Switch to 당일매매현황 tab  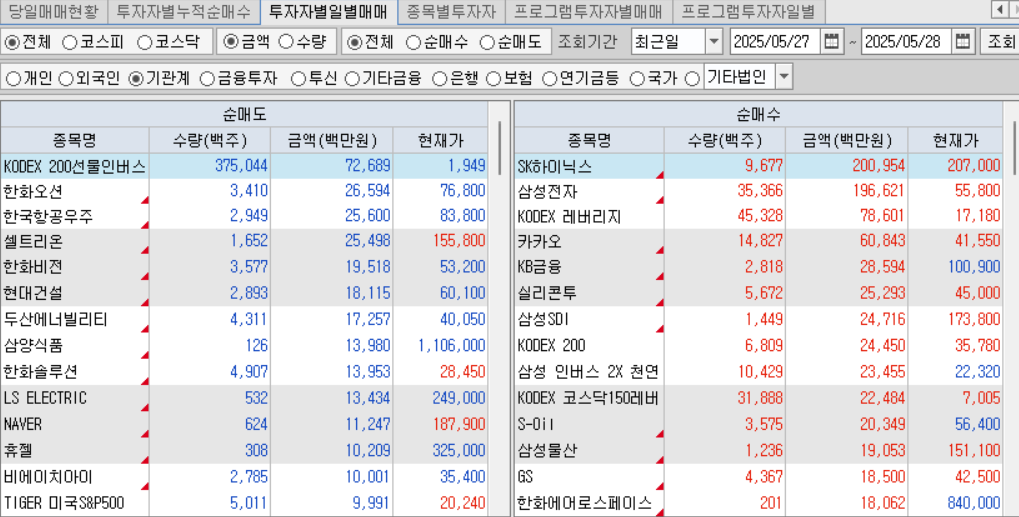coord(54,11)
